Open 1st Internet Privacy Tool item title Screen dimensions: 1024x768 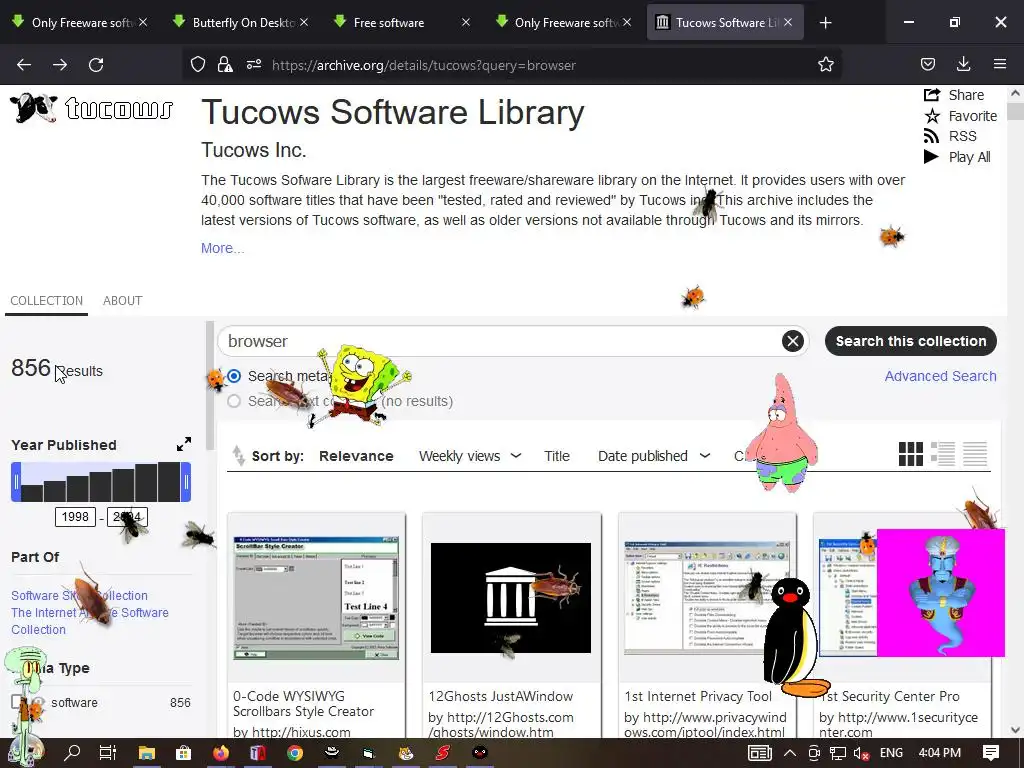pyautogui.click(x=698, y=696)
